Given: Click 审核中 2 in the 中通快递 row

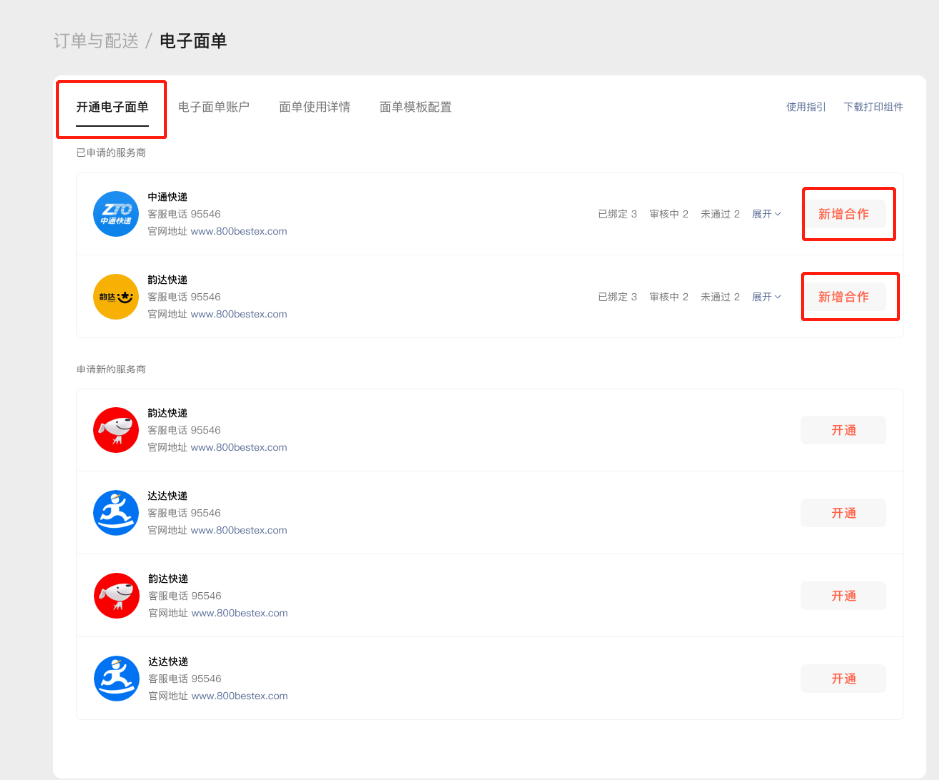Looking at the screenshot, I should click(x=669, y=214).
